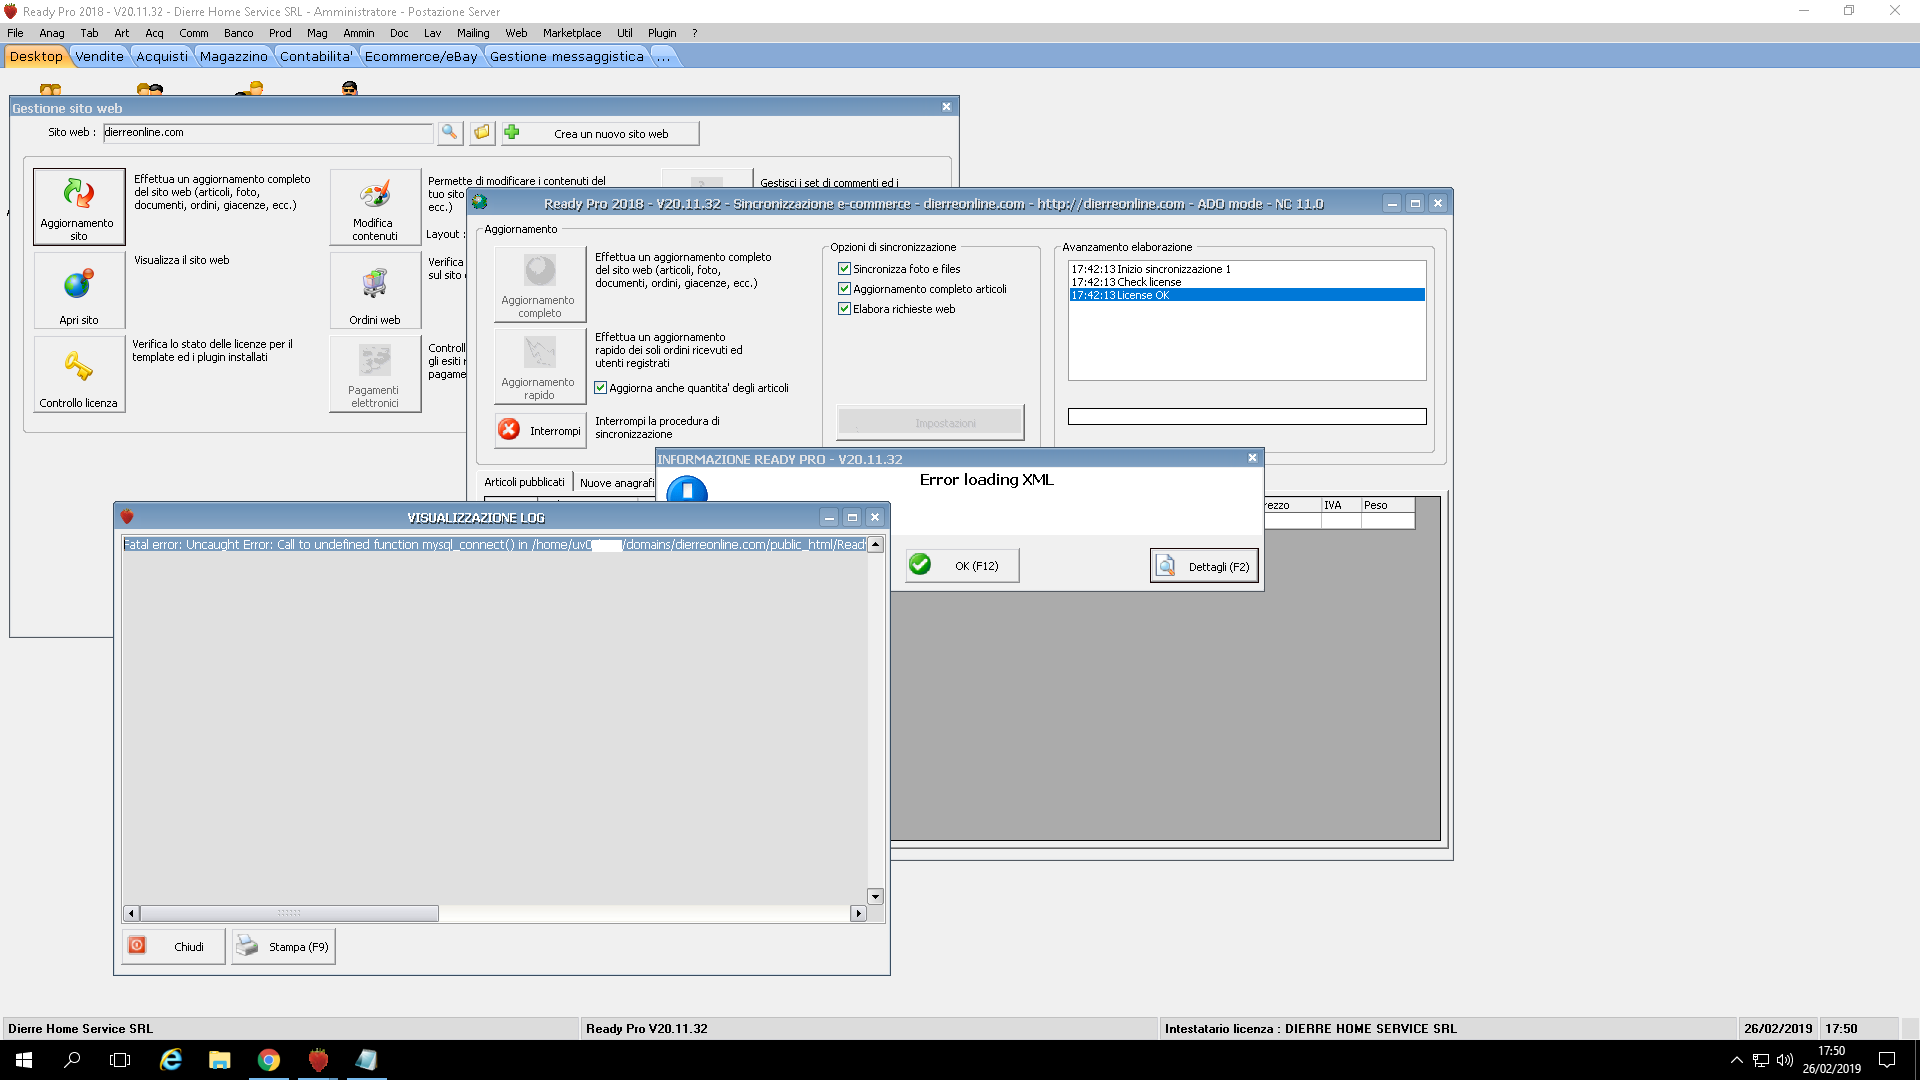Open the Start menu
The image size is (1920, 1080).
(24, 1059)
